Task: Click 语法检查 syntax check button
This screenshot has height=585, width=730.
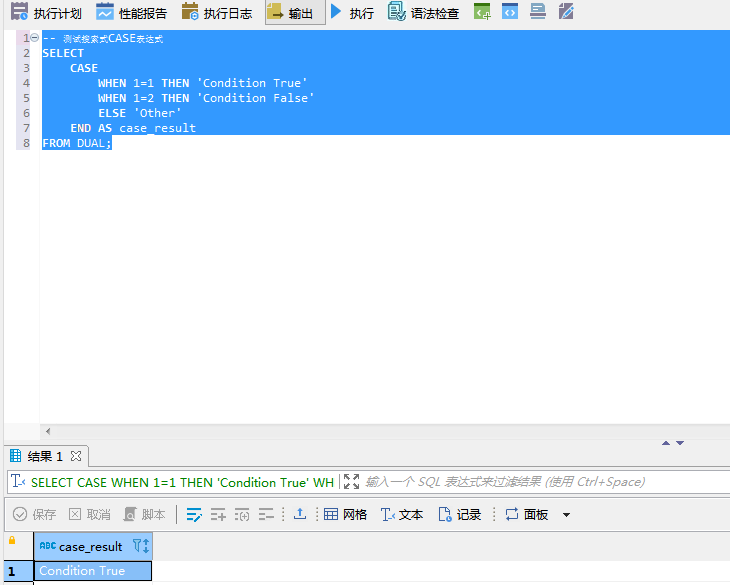Action: coord(424,13)
